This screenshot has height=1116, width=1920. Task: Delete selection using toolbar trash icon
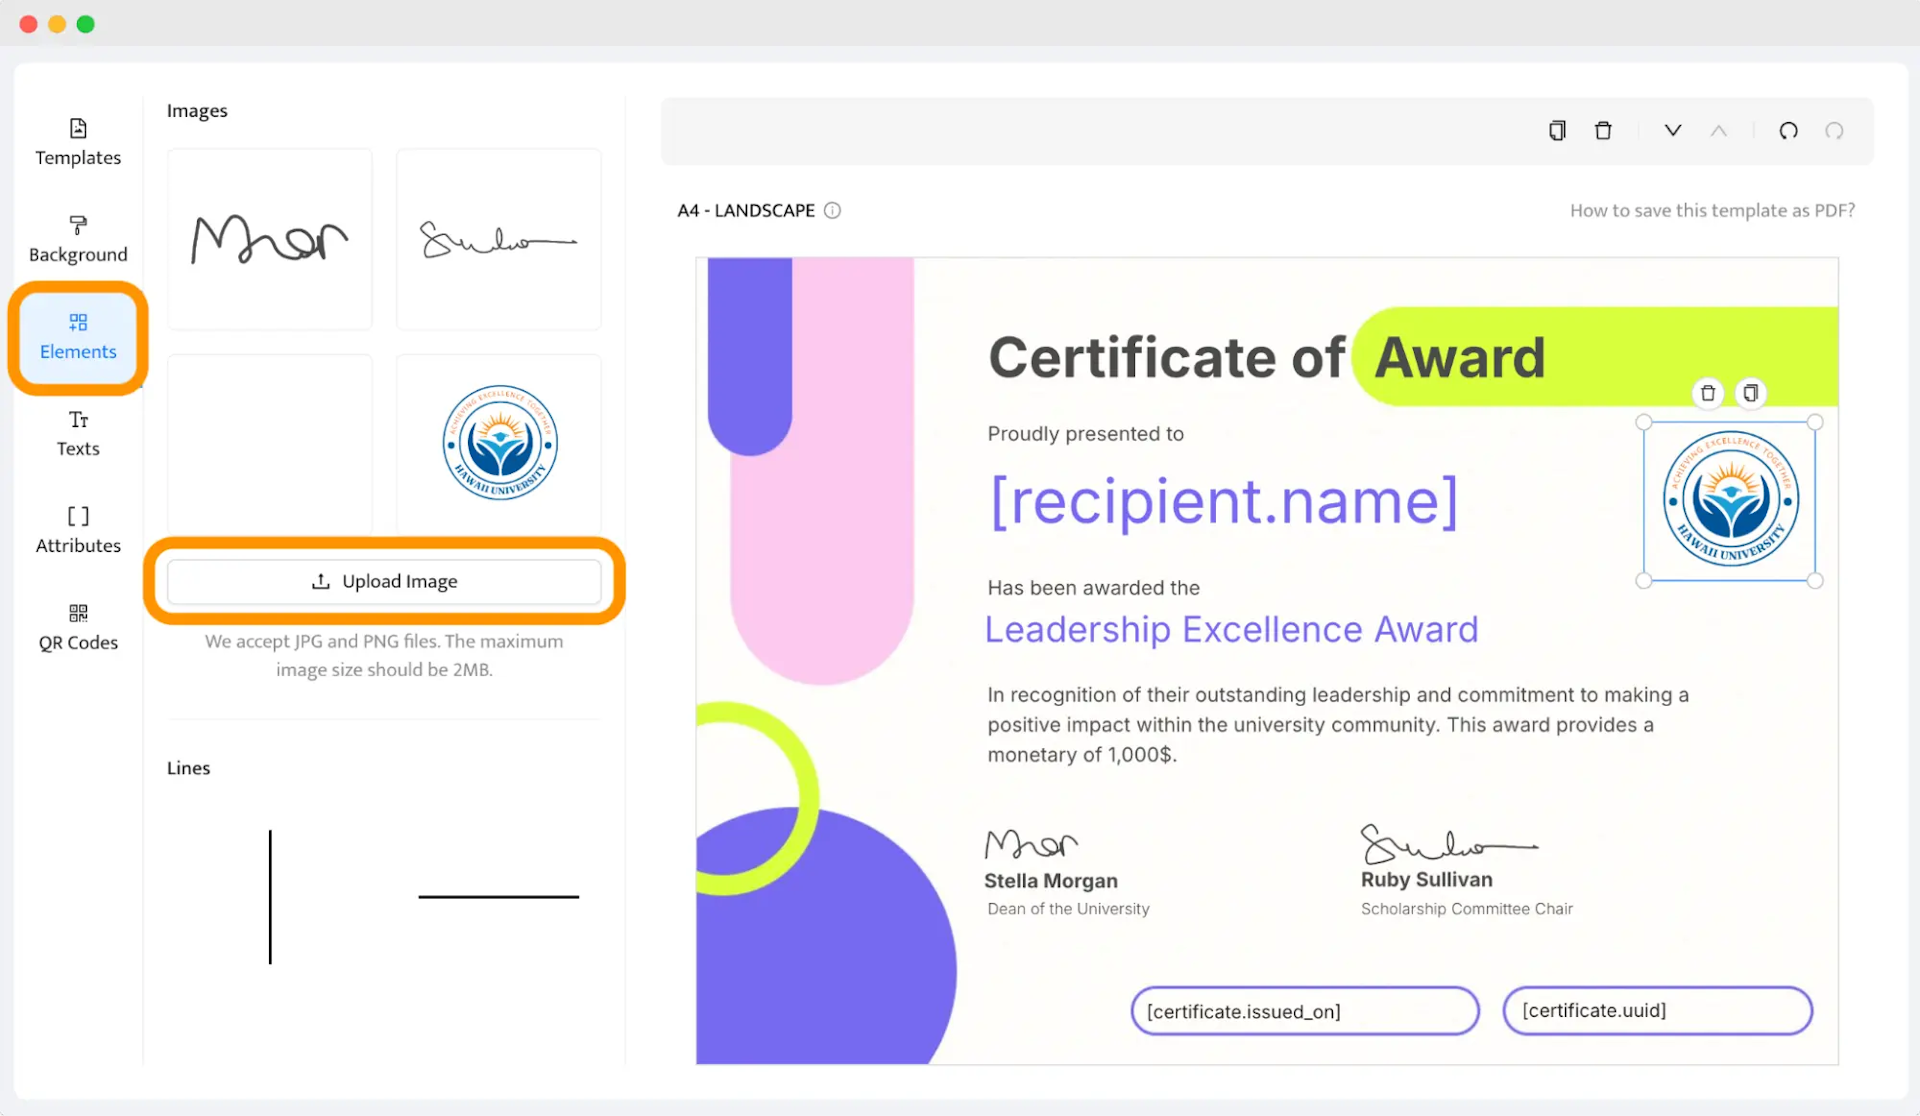pos(1603,130)
